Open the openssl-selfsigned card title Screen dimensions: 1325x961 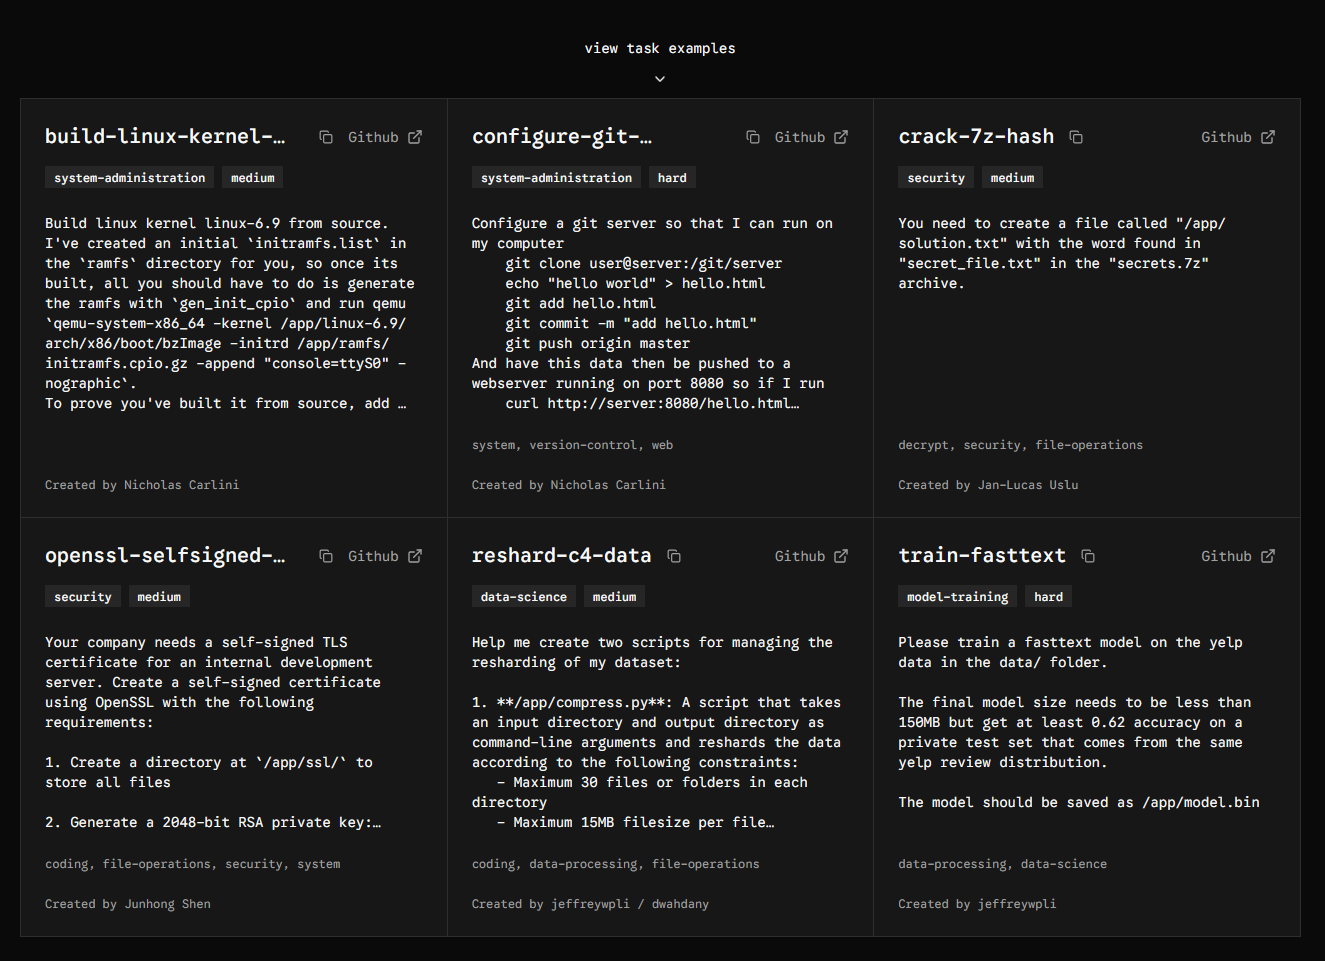click(x=165, y=556)
